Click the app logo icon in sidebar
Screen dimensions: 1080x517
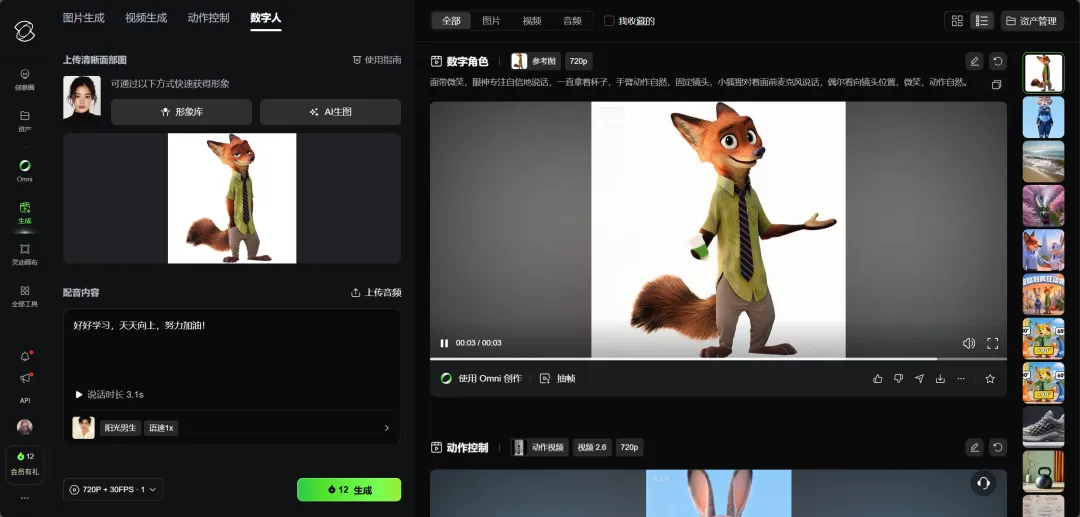coord(25,31)
